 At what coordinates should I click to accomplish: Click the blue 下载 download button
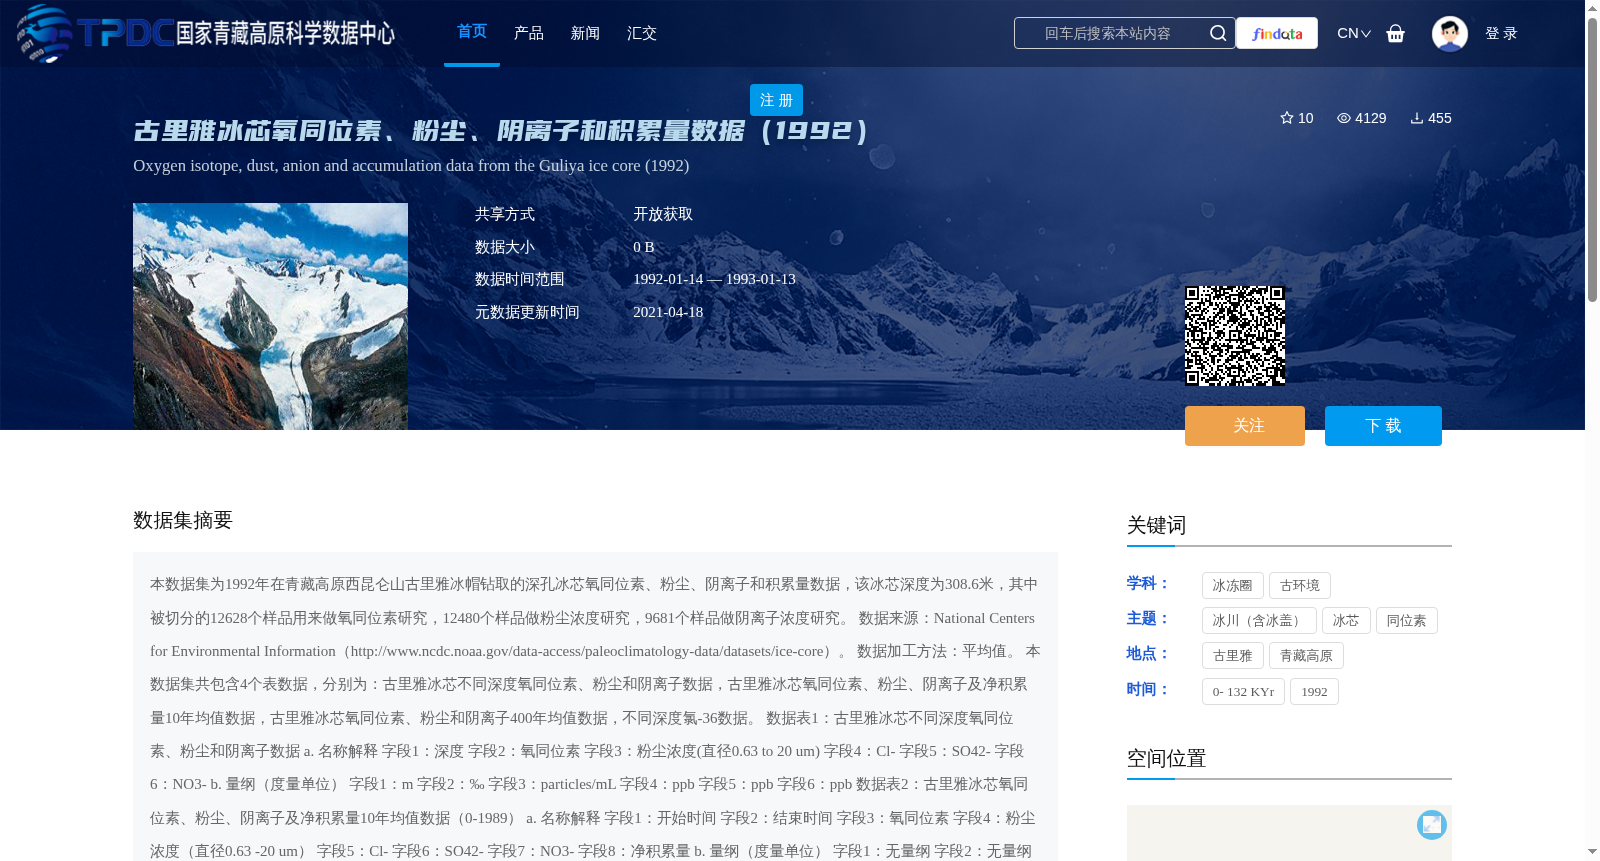pyautogui.click(x=1383, y=426)
